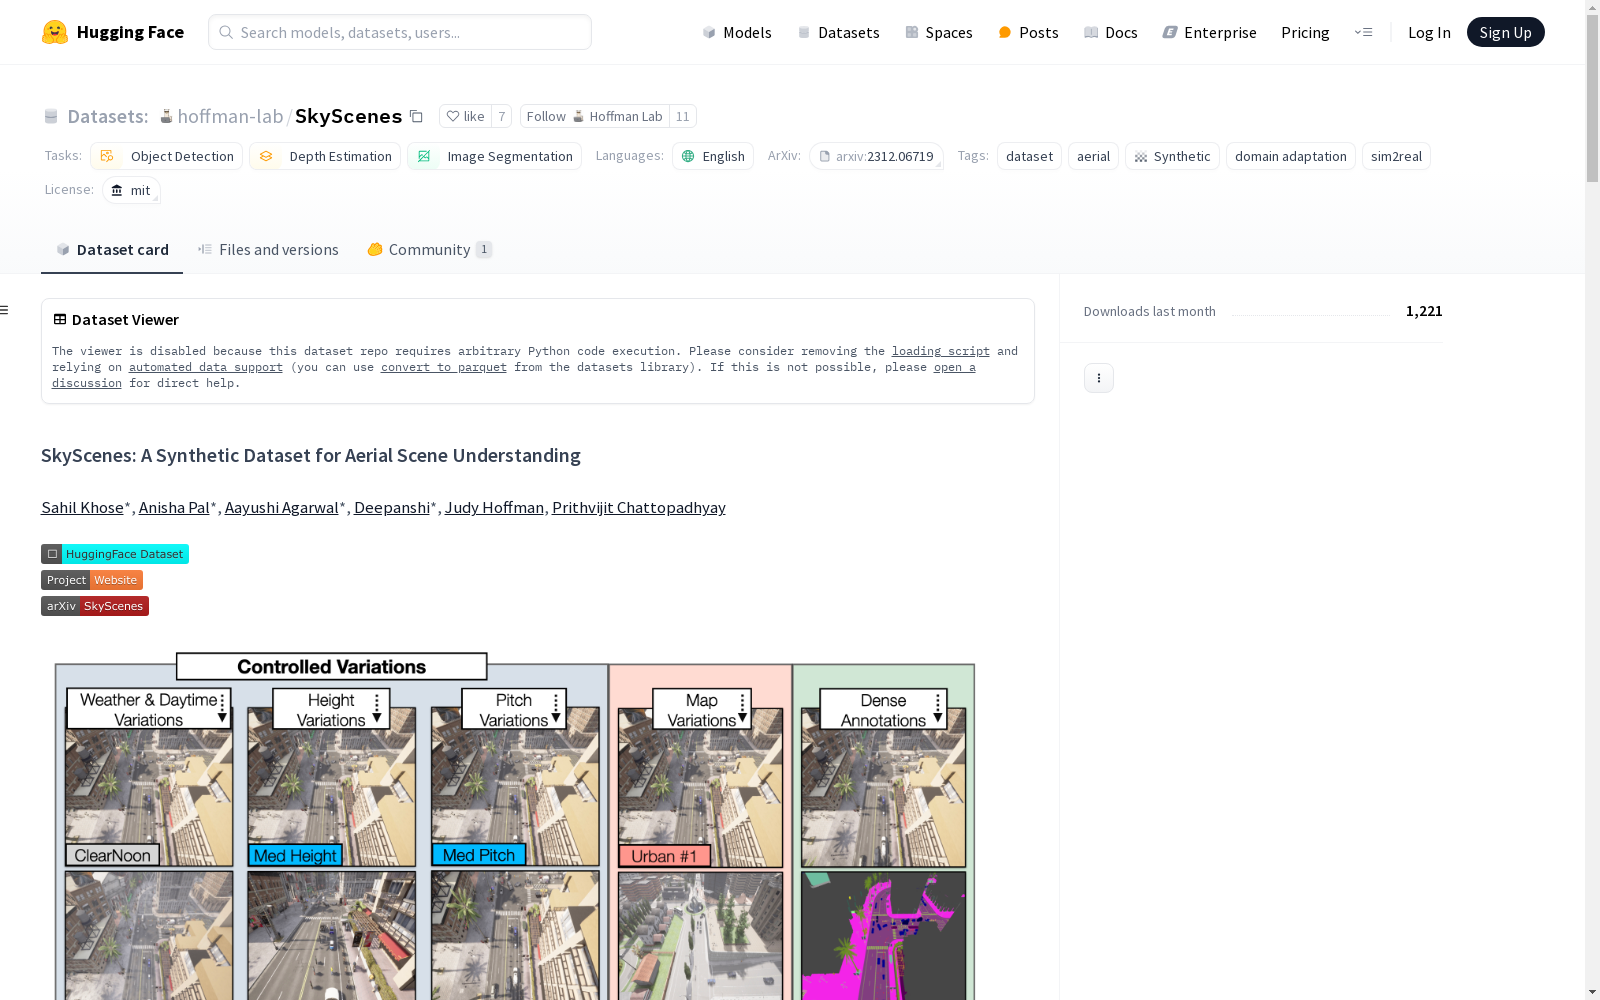
Task: Click the Datasets breadcrumb icon
Action: pyautogui.click(x=51, y=117)
